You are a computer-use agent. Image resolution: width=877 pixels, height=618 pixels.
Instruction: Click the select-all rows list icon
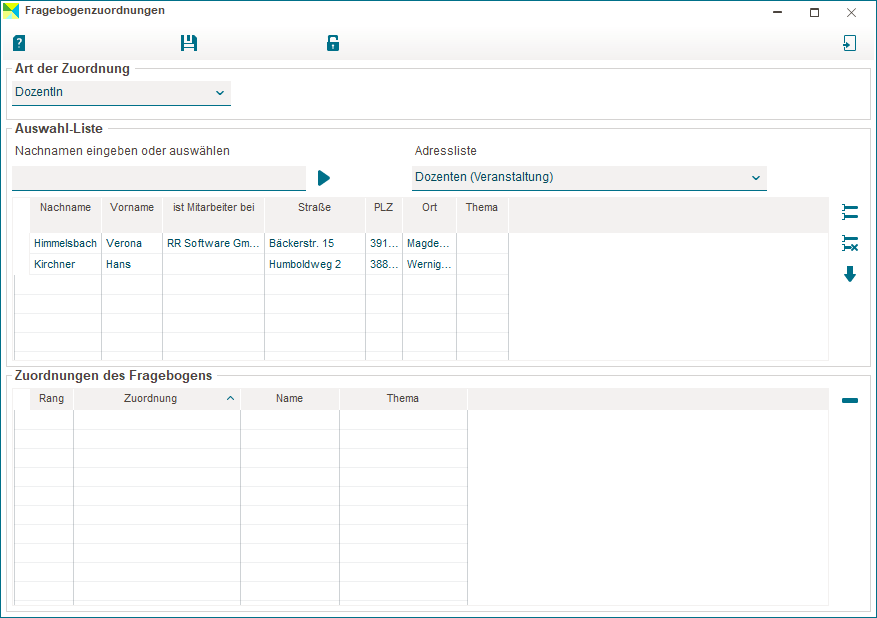(850, 212)
